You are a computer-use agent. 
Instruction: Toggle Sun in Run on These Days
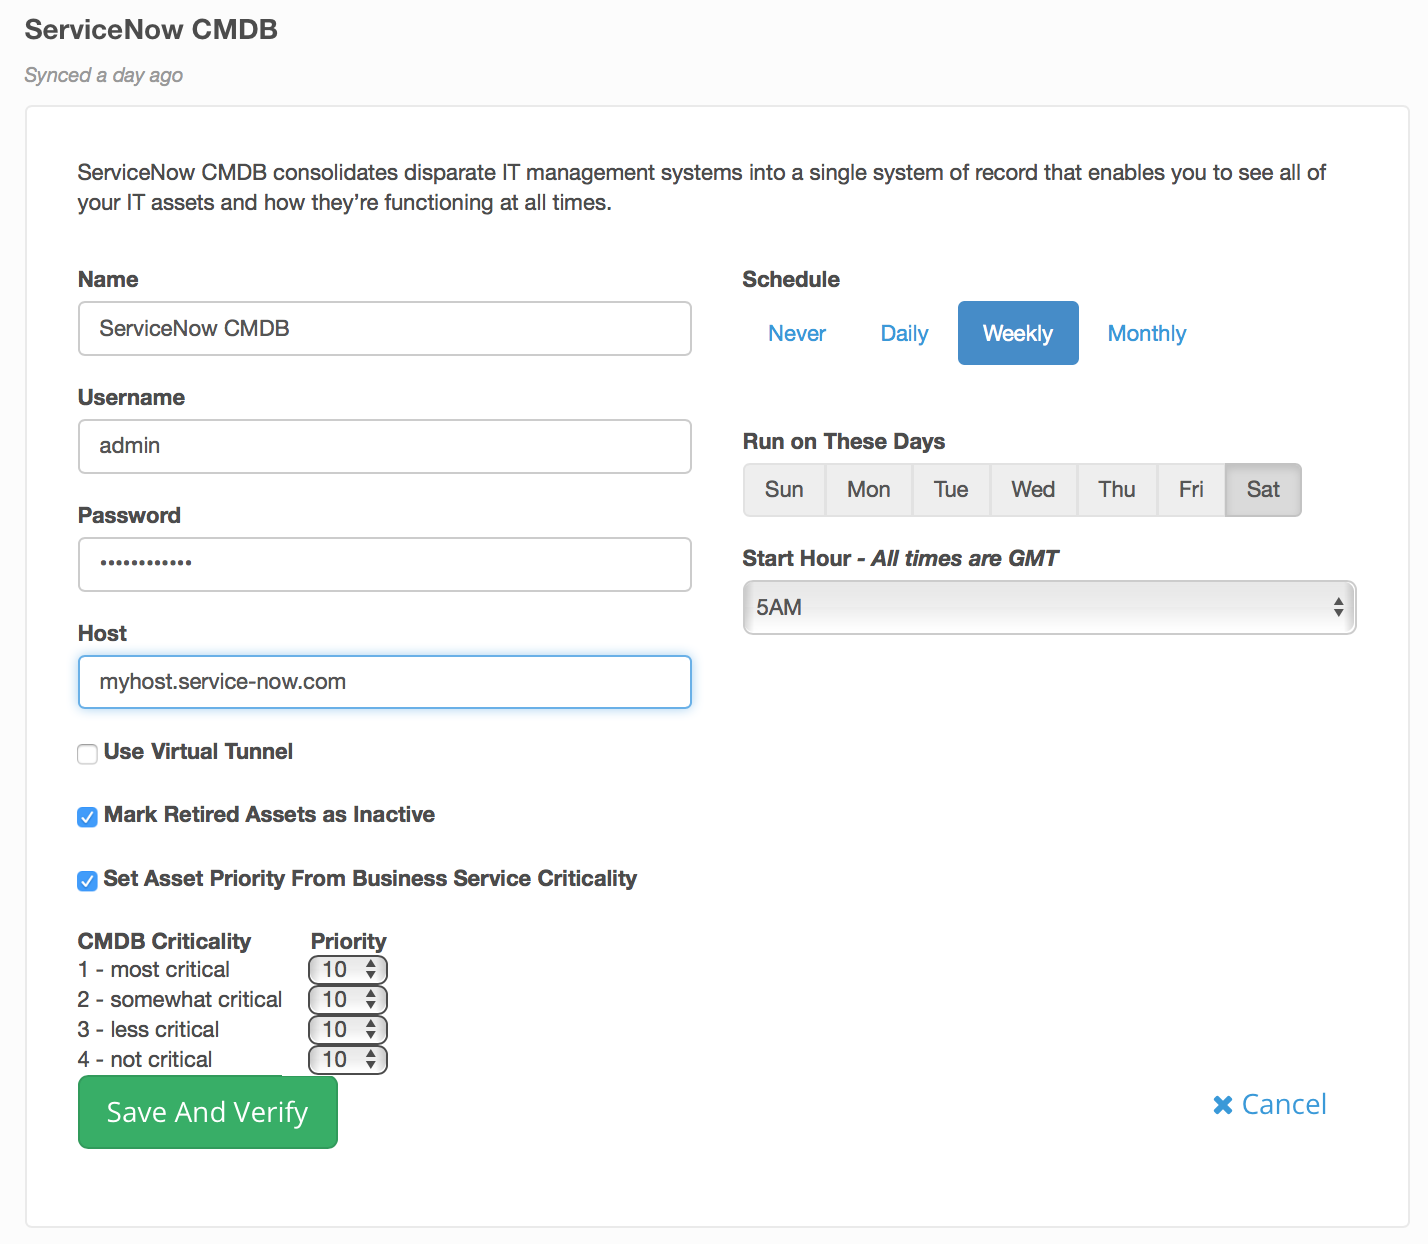coord(784,490)
